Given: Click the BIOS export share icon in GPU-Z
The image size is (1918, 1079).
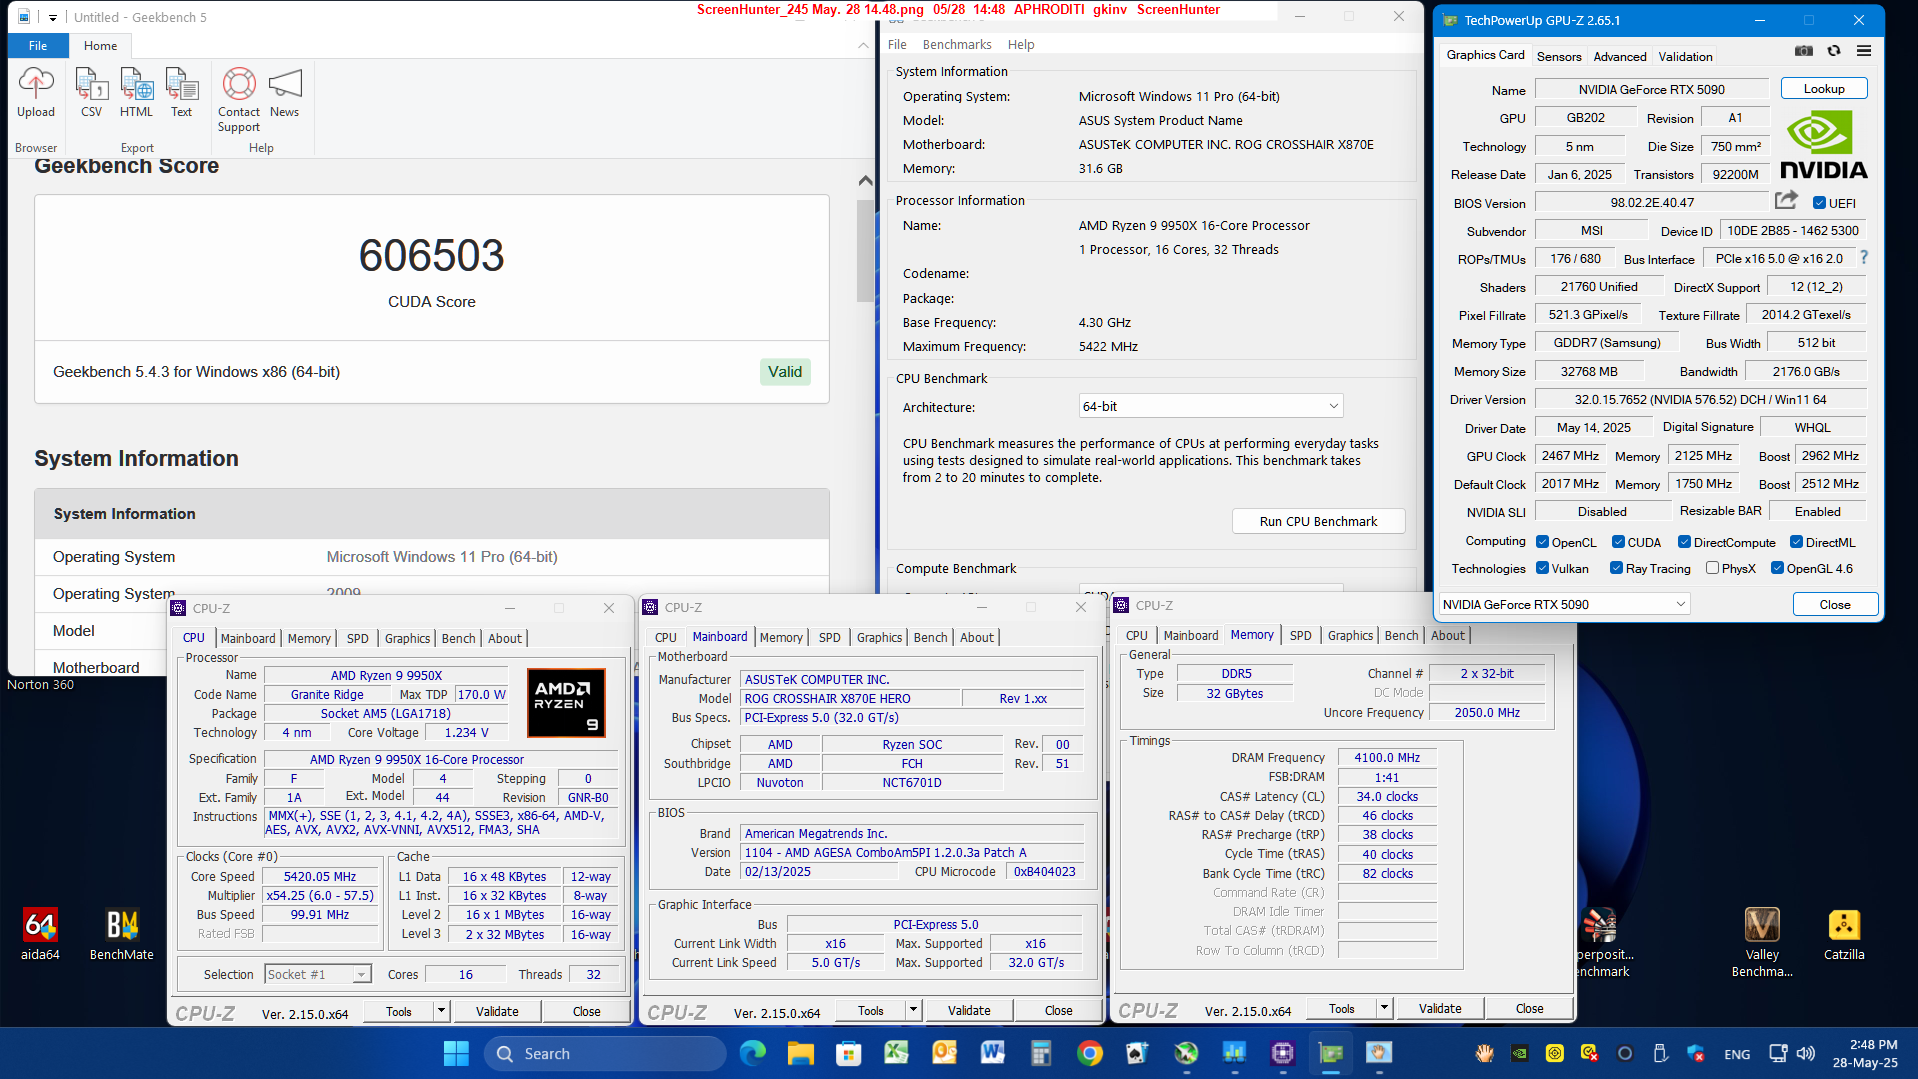Looking at the screenshot, I should [x=1787, y=201].
